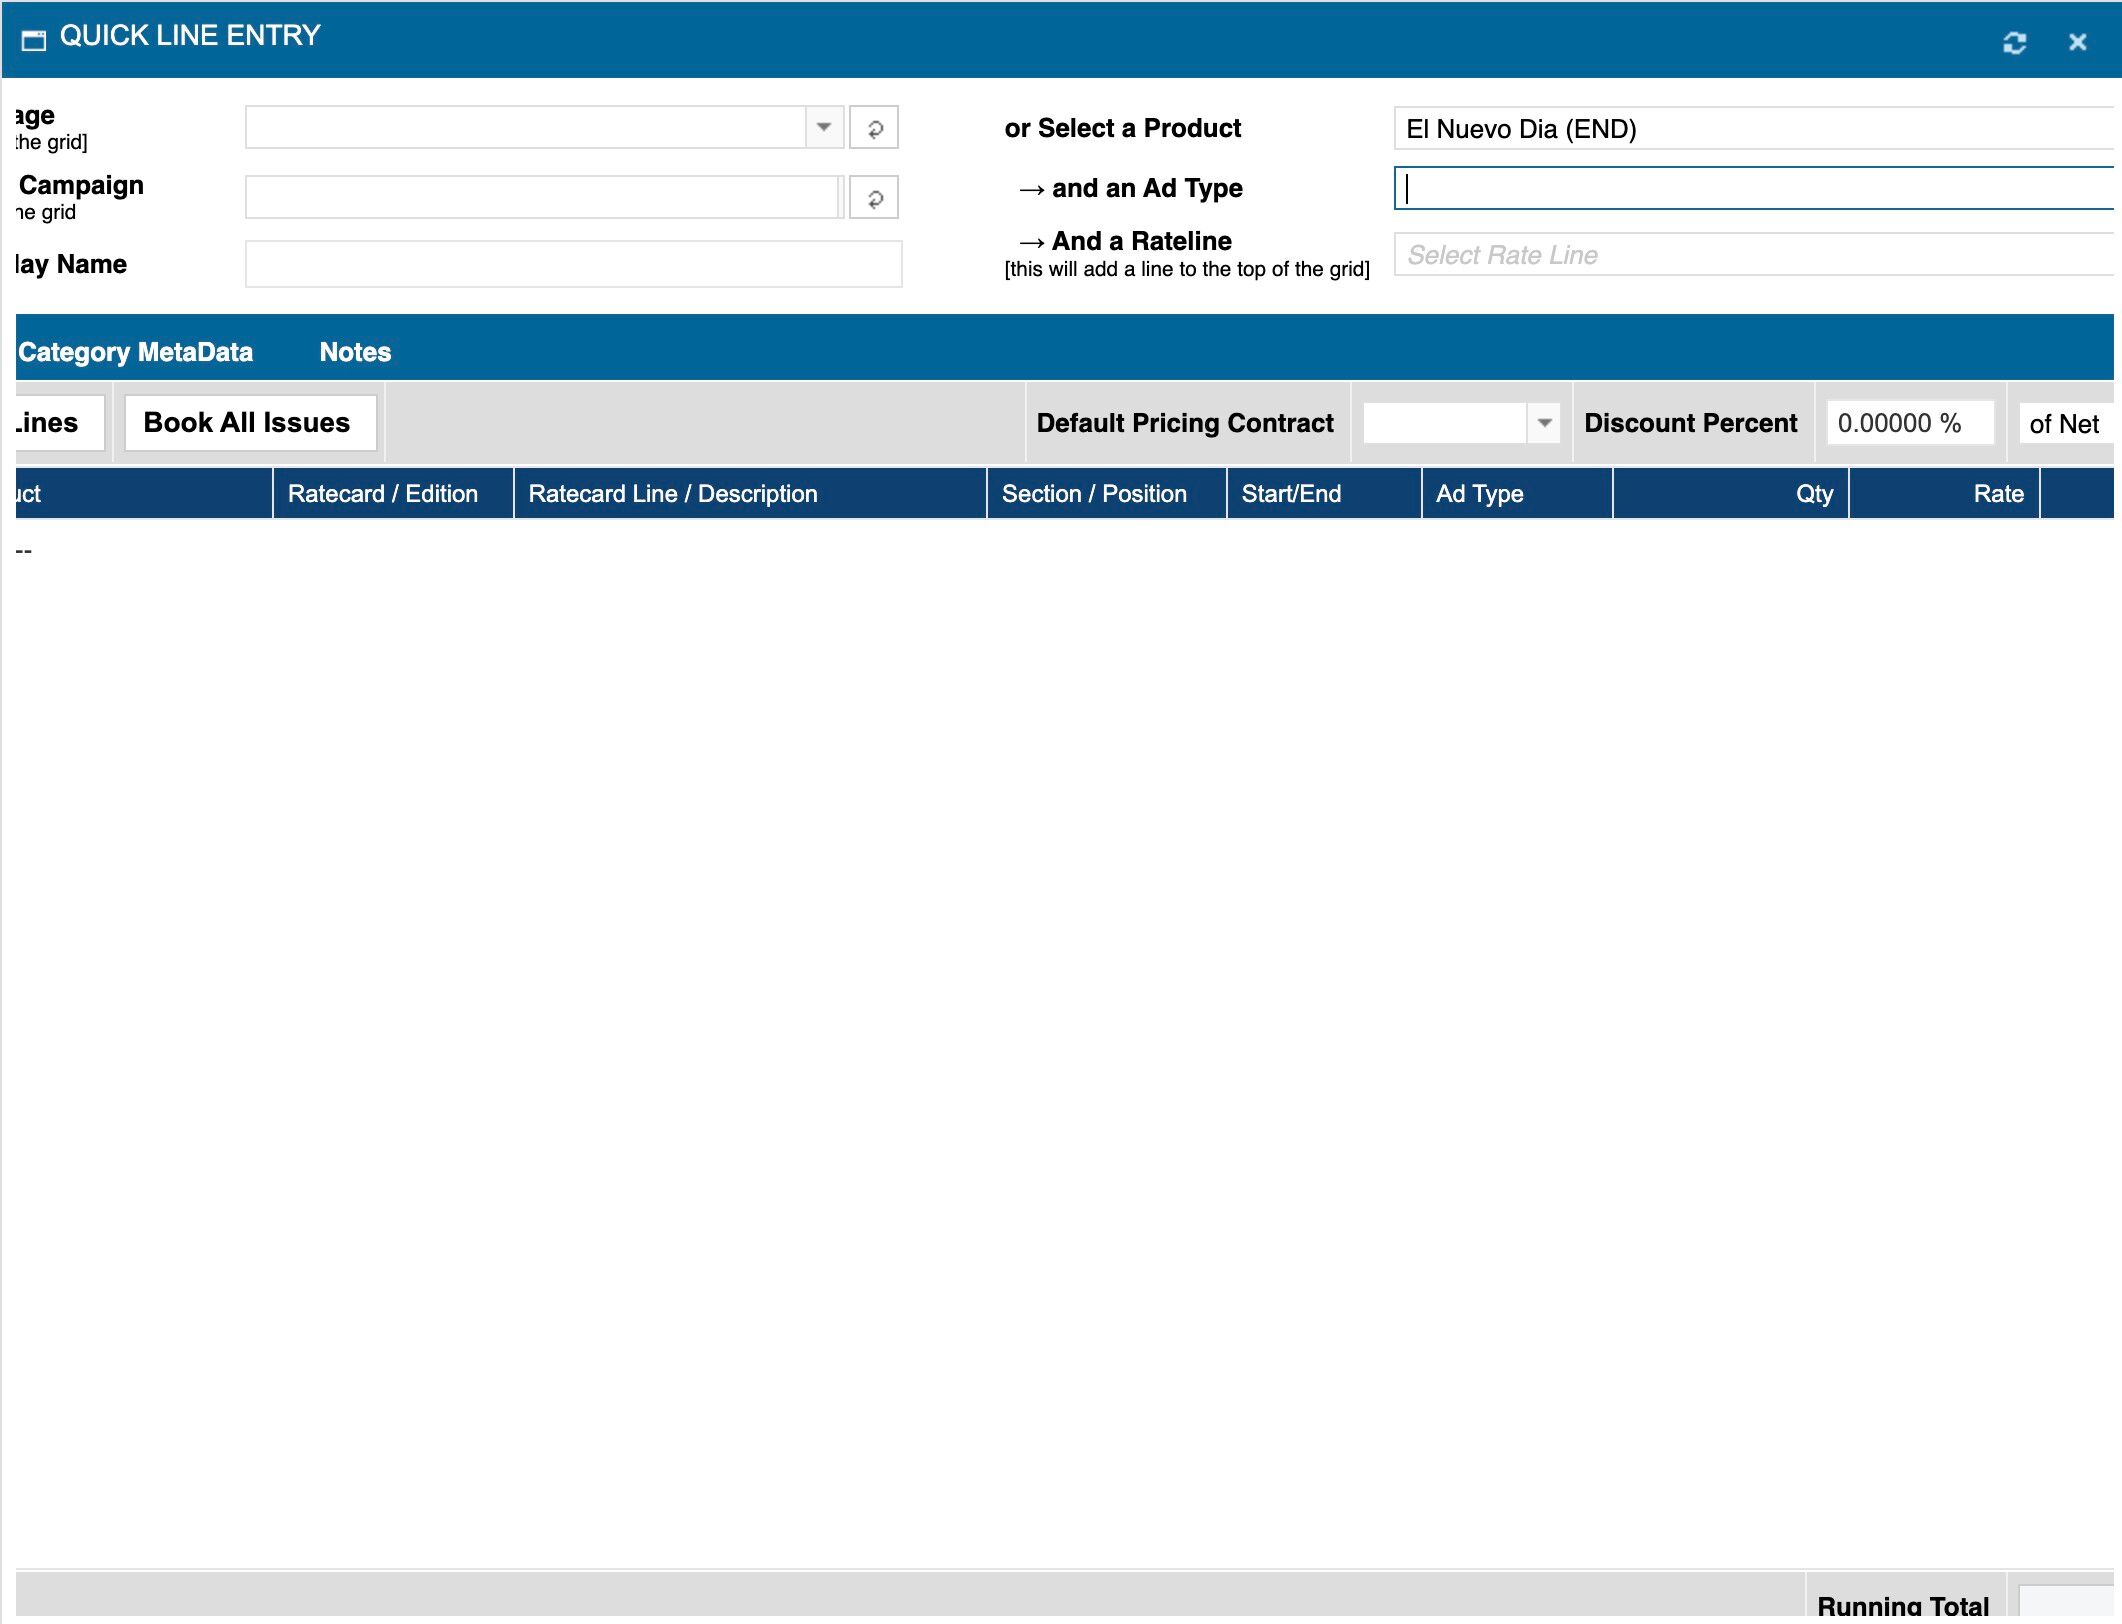Click the of Net button
The width and height of the screenshot is (2122, 1624).
pos(2063,424)
